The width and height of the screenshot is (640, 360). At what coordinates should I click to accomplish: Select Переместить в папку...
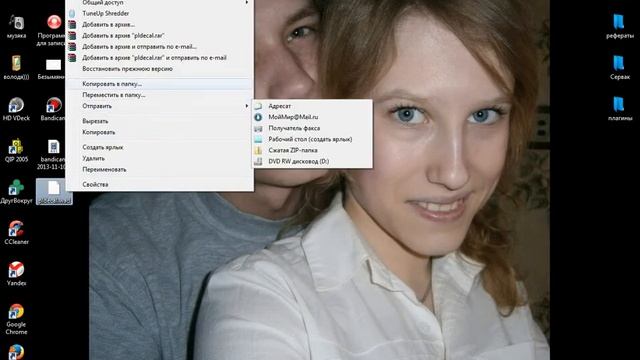(x=159, y=95)
